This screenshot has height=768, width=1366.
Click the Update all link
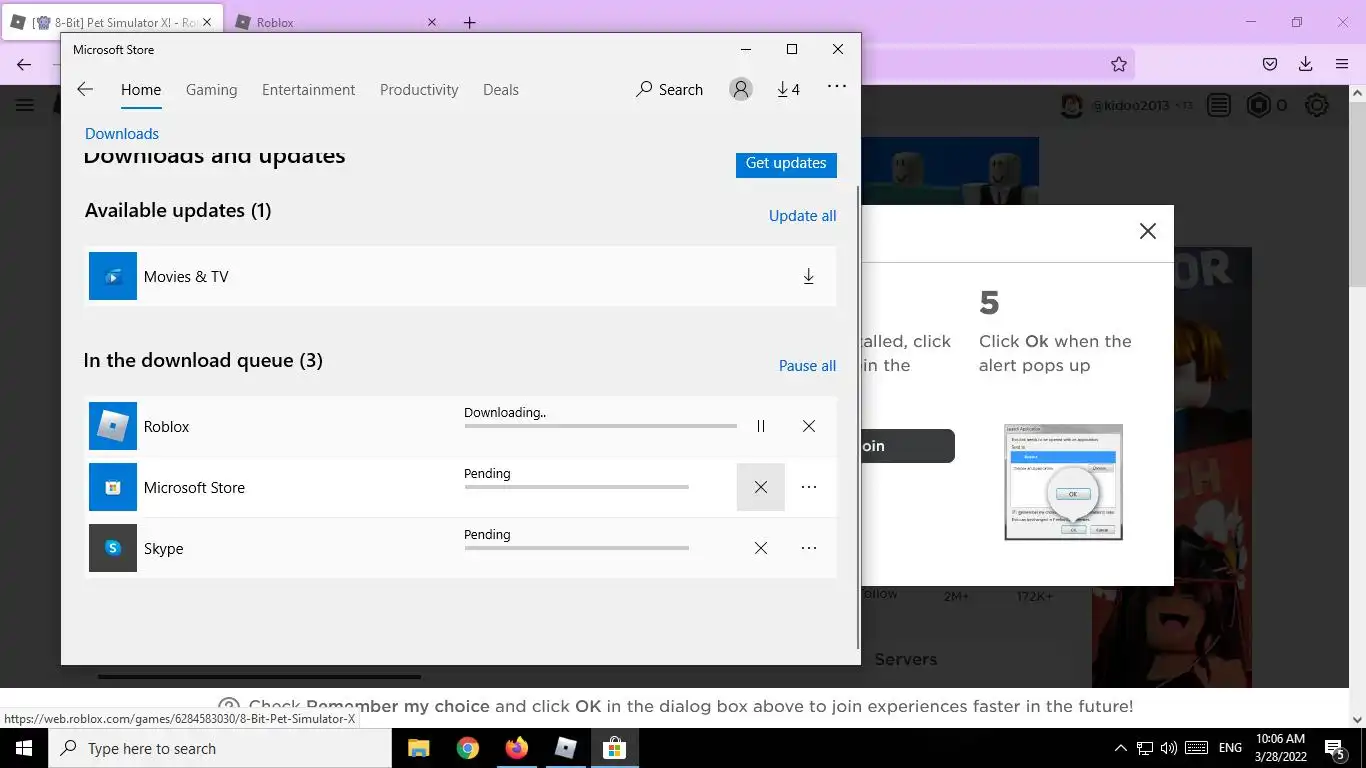pos(802,216)
